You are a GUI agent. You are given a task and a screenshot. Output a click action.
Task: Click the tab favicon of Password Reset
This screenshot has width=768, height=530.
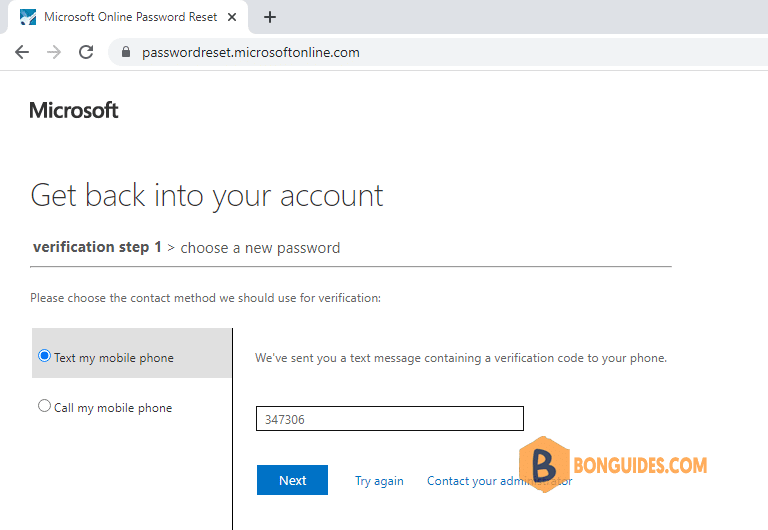28,17
